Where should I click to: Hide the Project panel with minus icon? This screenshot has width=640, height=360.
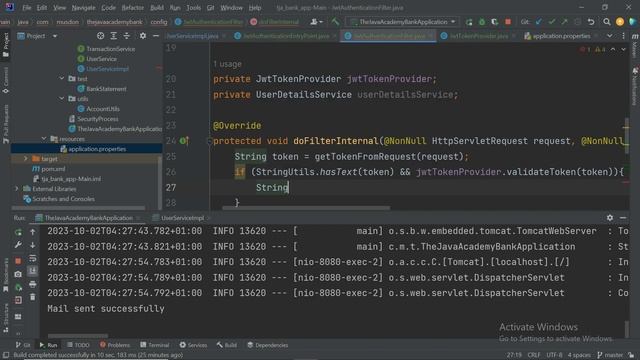156,36
